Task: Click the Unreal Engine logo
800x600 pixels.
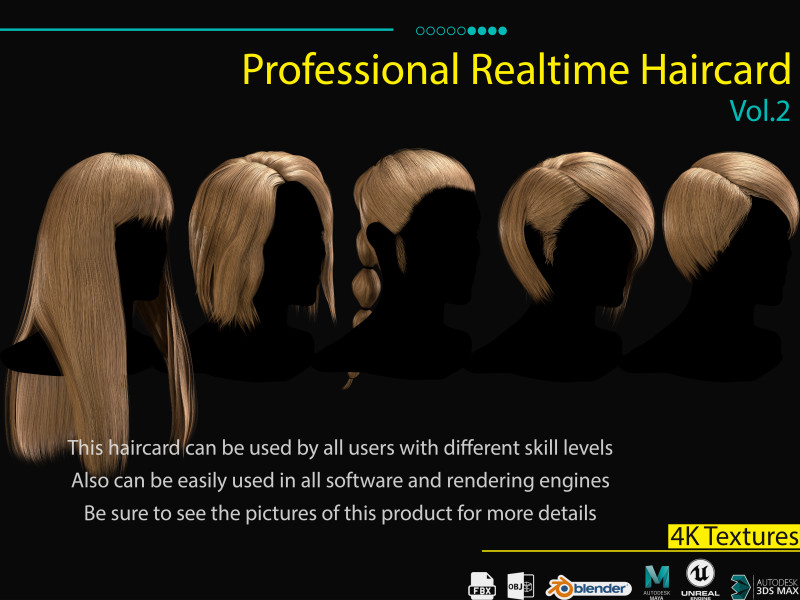Action: [x=699, y=579]
